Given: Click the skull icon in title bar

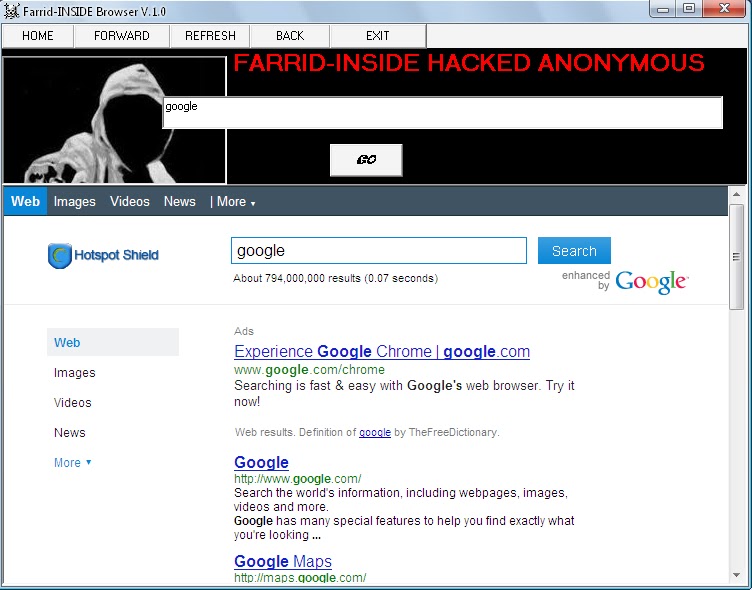Looking at the screenshot, I should [x=12, y=11].
